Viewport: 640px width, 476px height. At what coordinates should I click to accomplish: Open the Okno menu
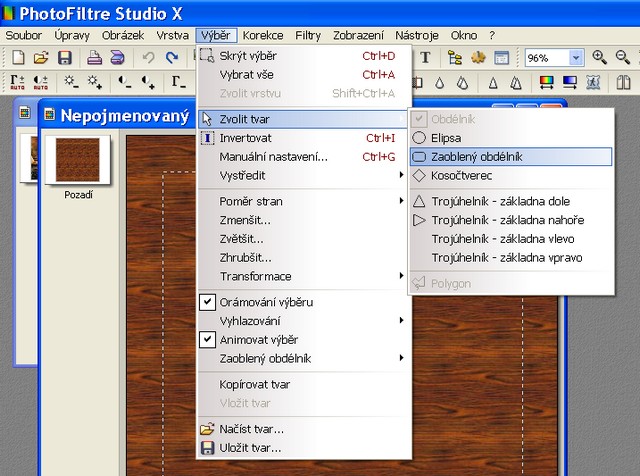point(464,36)
